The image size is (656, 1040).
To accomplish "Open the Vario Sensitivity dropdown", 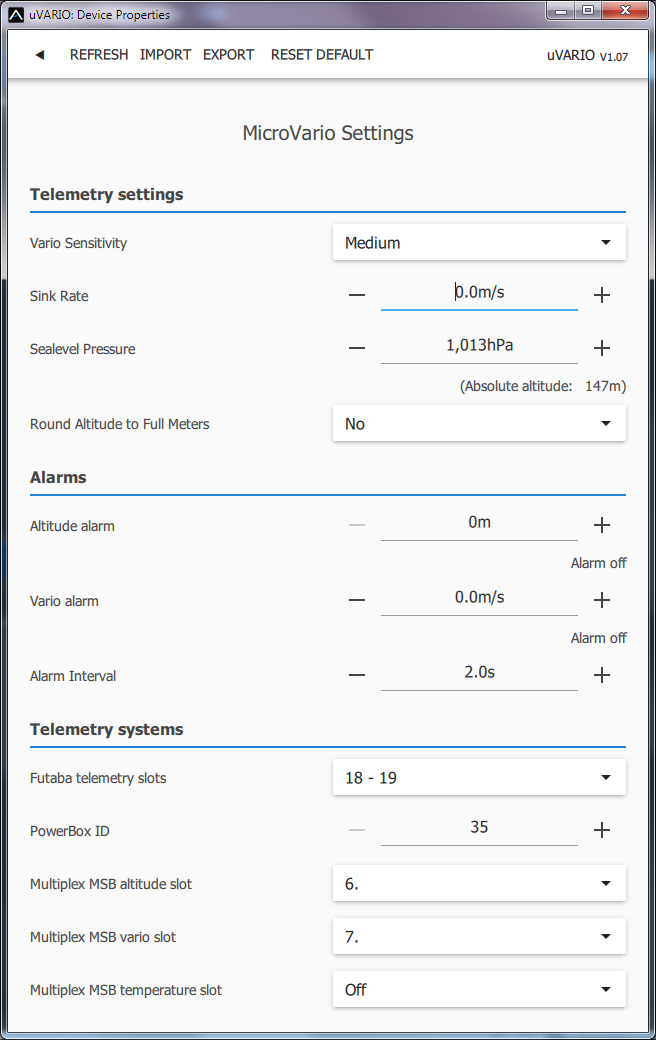I will click(x=479, y=242).
